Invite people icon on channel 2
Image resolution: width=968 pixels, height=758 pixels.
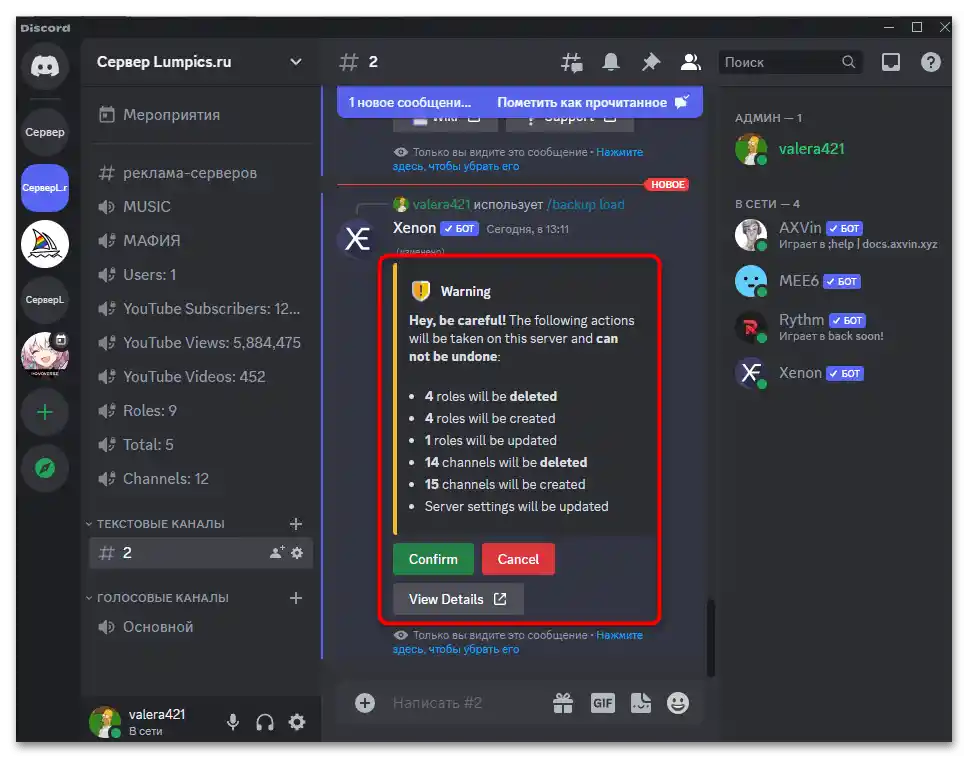pyautogui.click(x=277, y=552)
